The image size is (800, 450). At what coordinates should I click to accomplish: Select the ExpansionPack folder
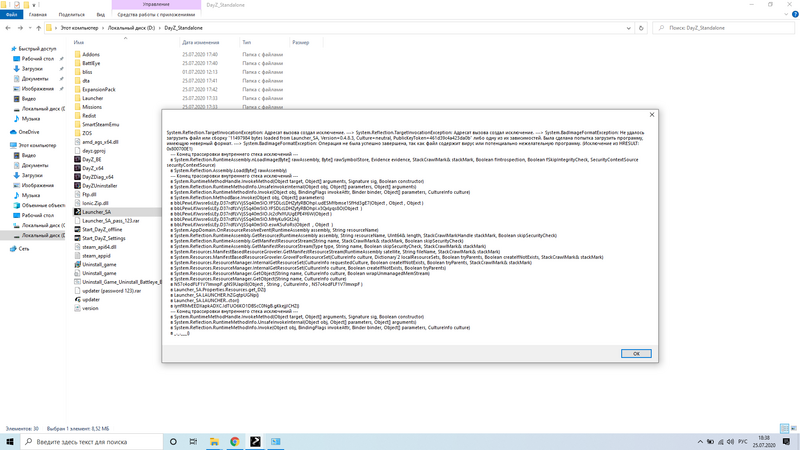click(x=98, y=89)
